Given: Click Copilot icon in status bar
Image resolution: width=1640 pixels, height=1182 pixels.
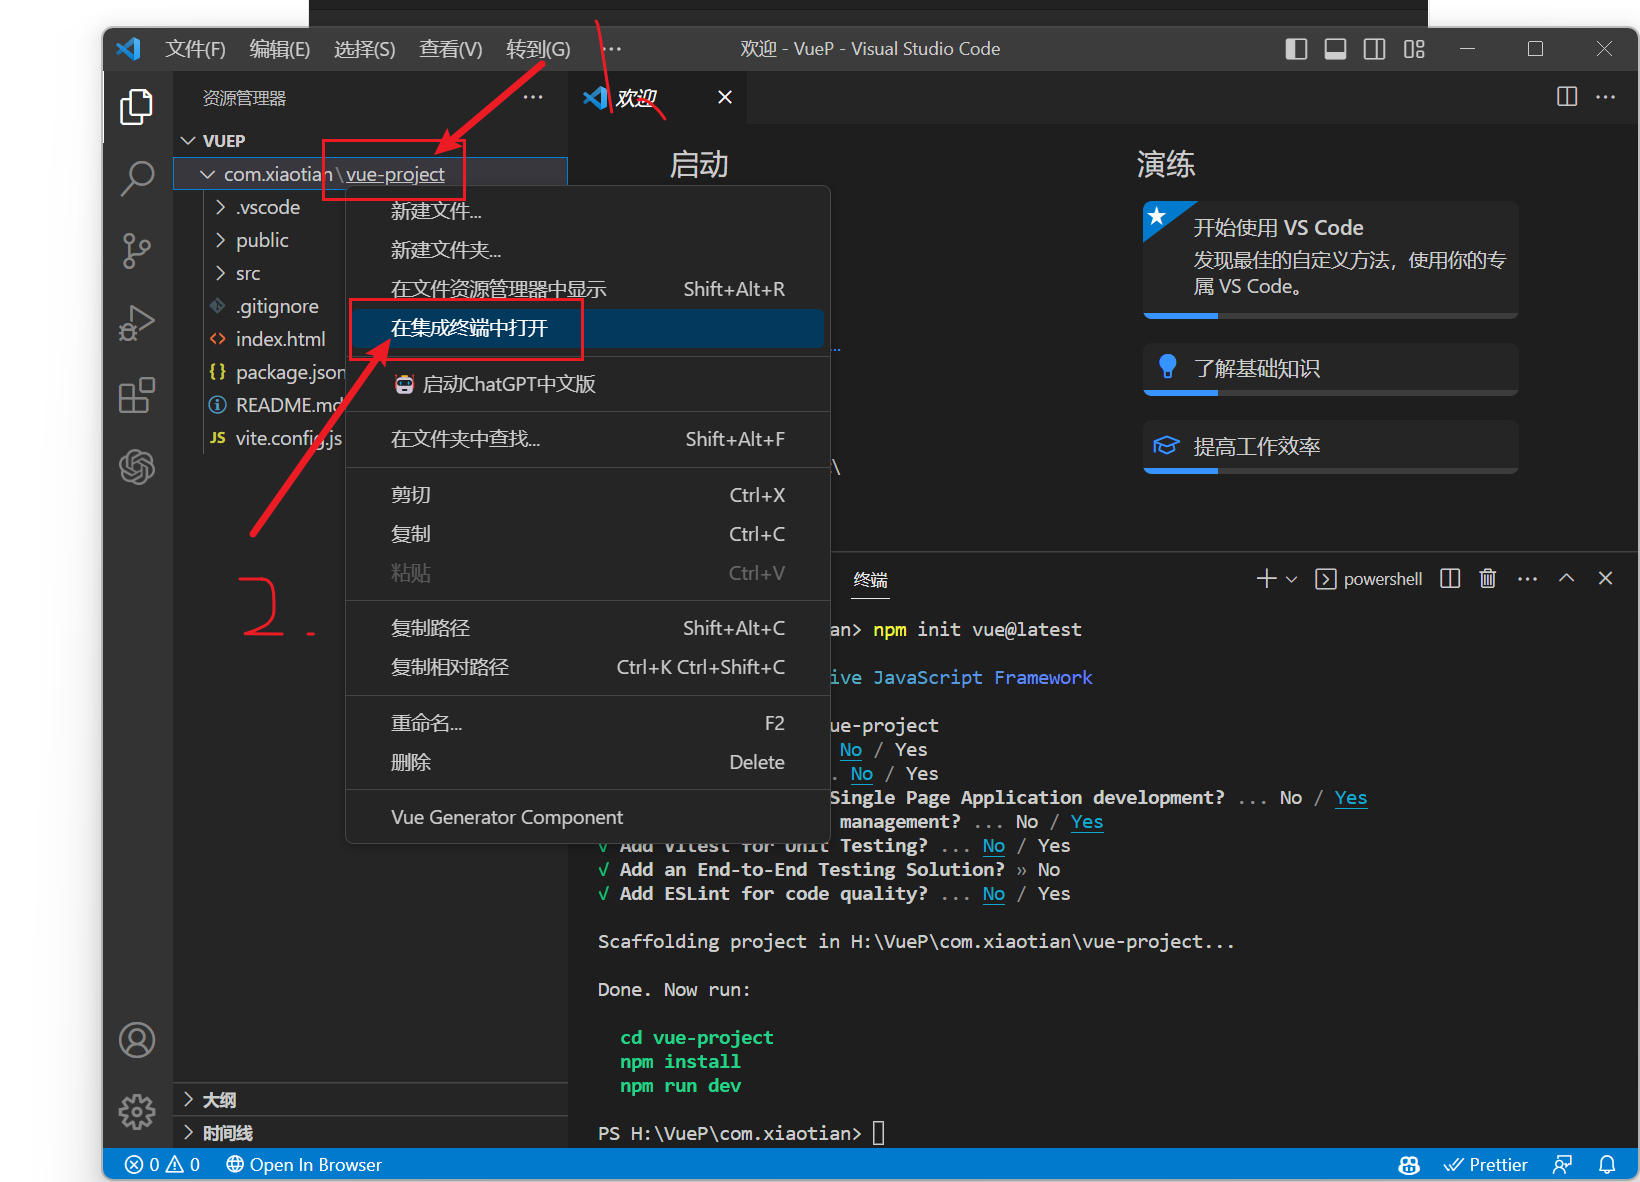Looking at the screenshot, I should coord(1409,1165).
